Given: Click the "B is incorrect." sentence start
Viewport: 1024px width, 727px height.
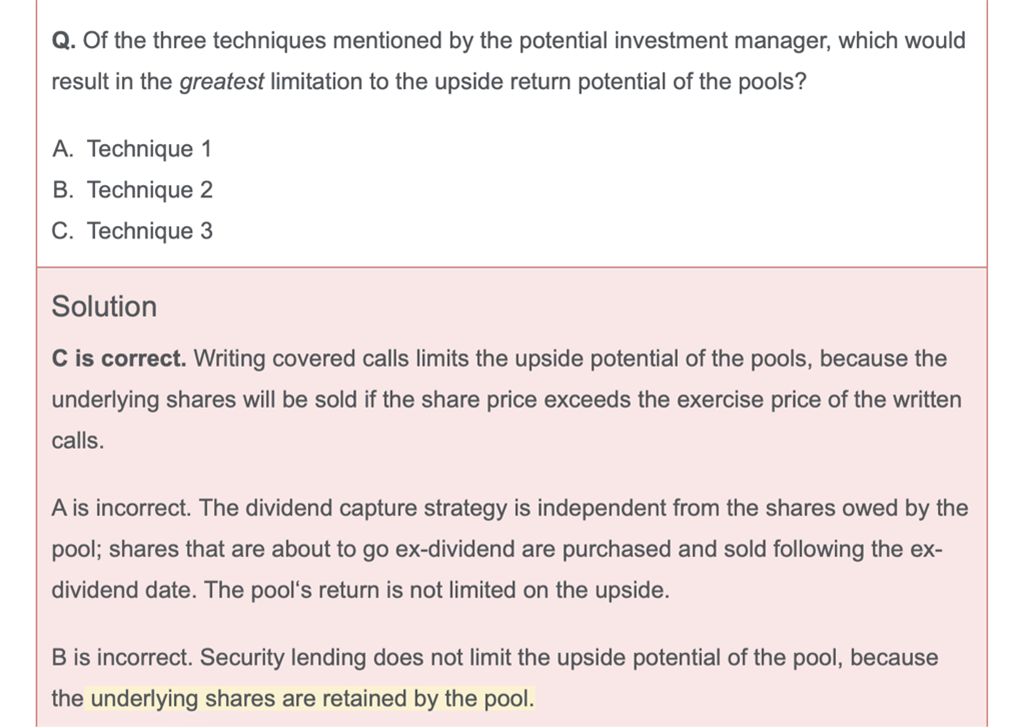Looking at the screenshot, I should 120,658.
